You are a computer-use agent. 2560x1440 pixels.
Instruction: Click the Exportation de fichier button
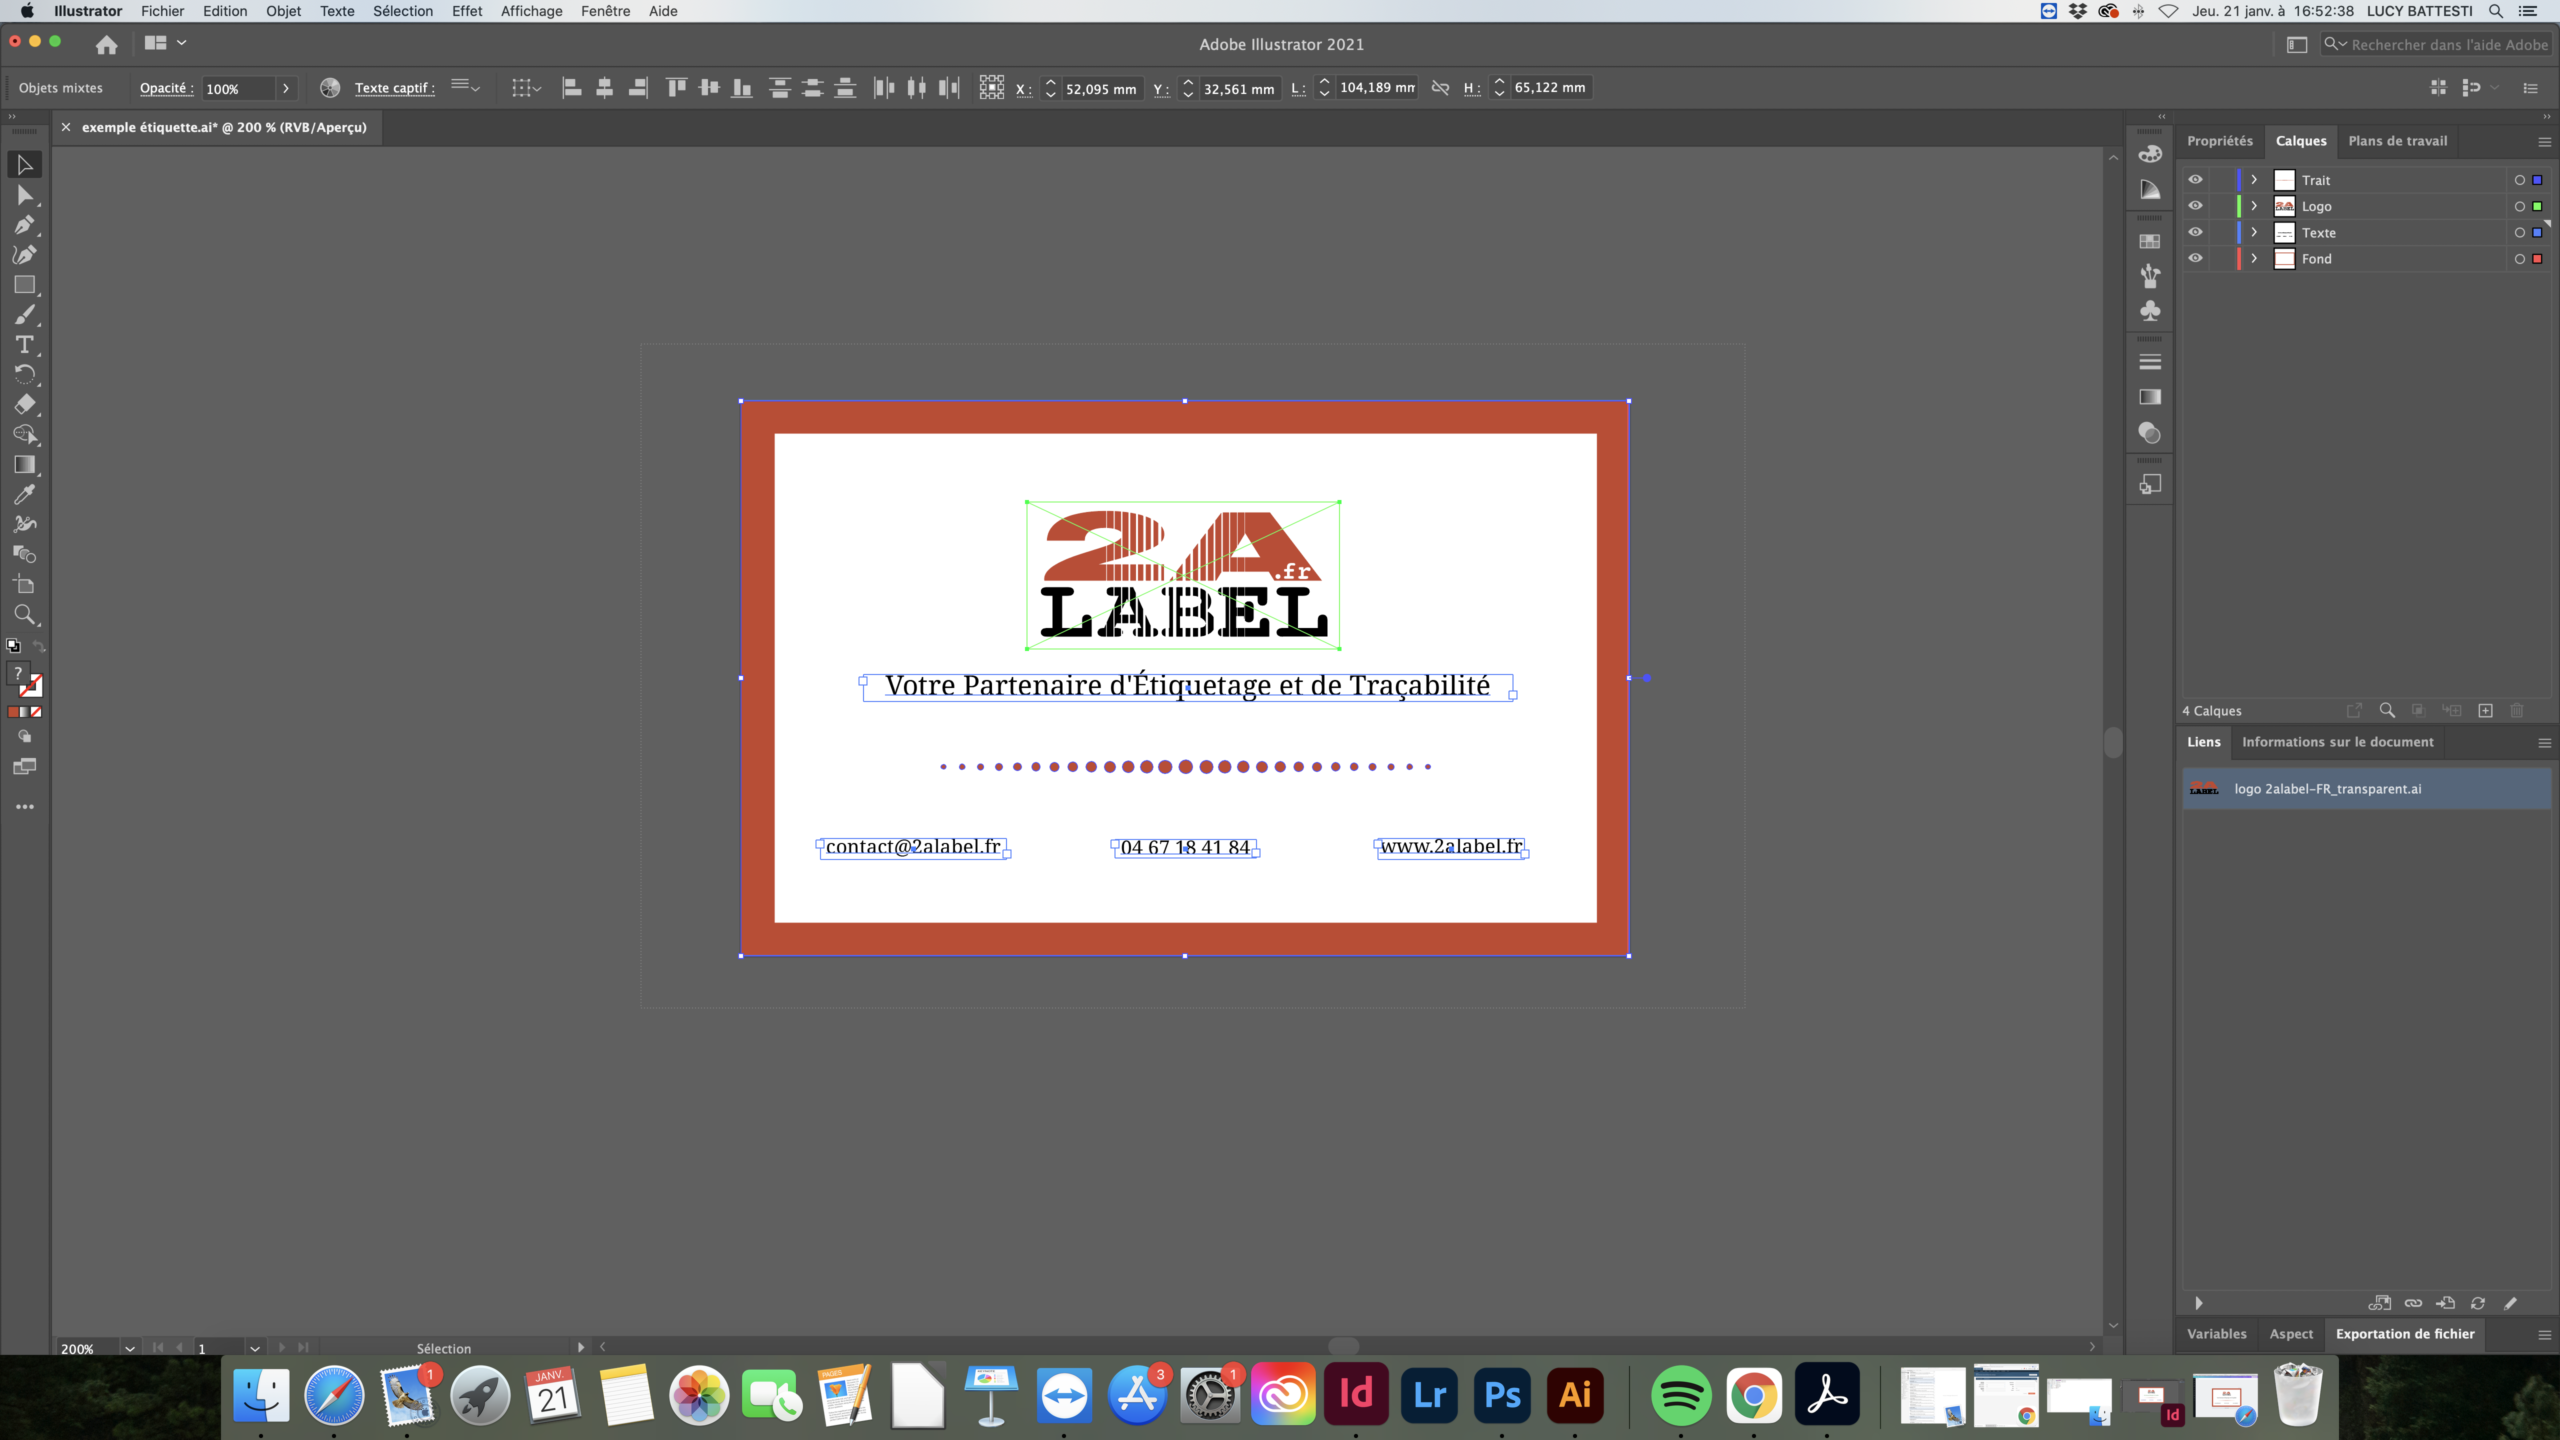[x=2407, y=1333]
